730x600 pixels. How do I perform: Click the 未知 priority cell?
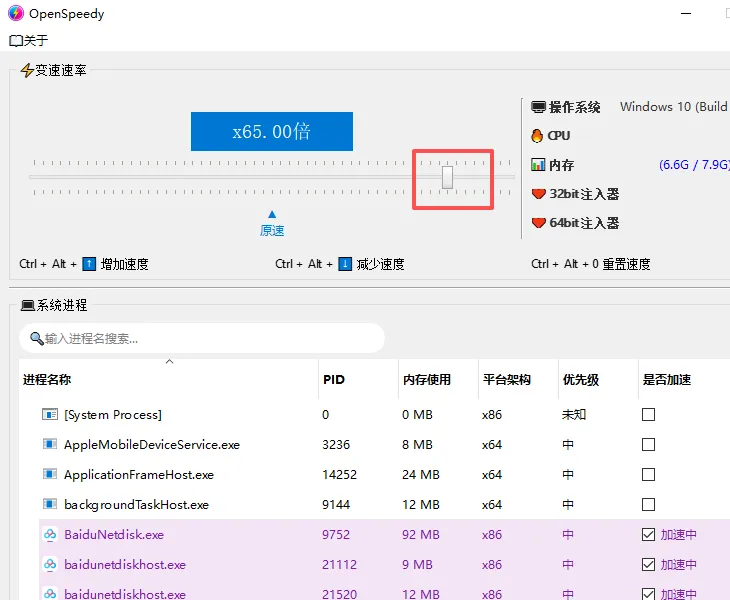tap(574, 414)
